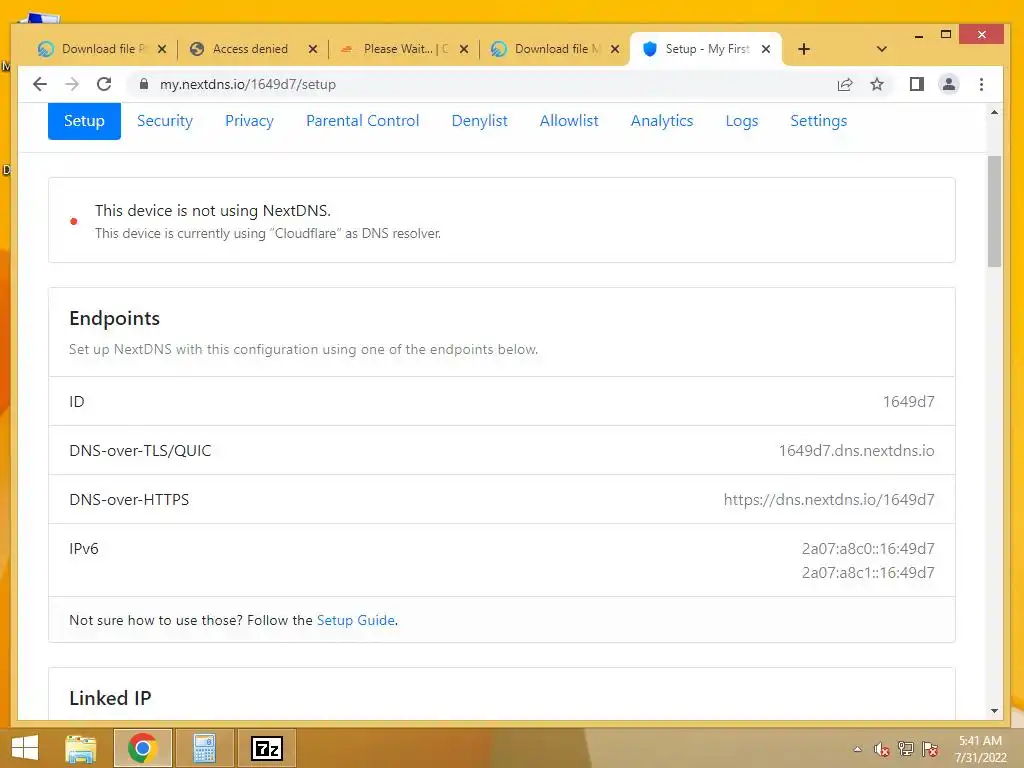Minimize the Chrome window
The height and width of the screenshot is (768, 1024).
point(919,35)
